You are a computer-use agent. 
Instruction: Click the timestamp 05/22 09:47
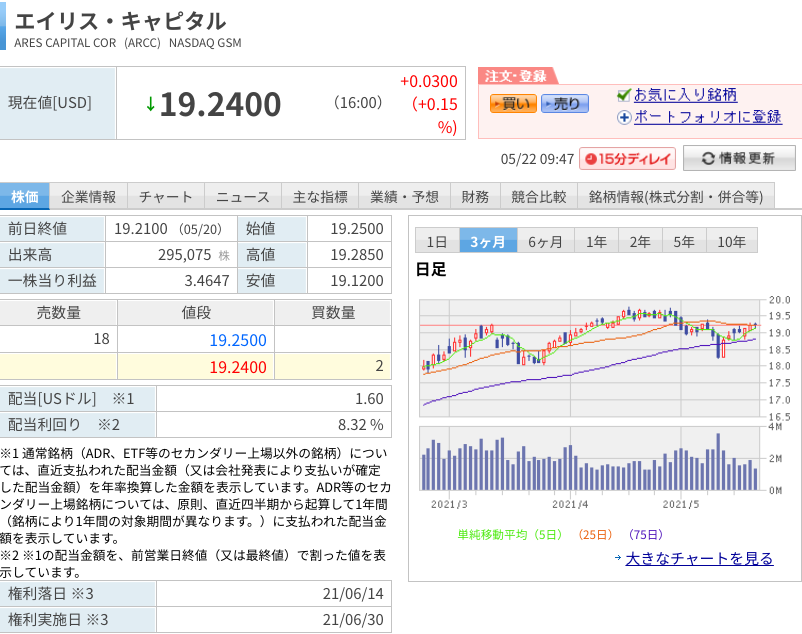coord(537,159)
